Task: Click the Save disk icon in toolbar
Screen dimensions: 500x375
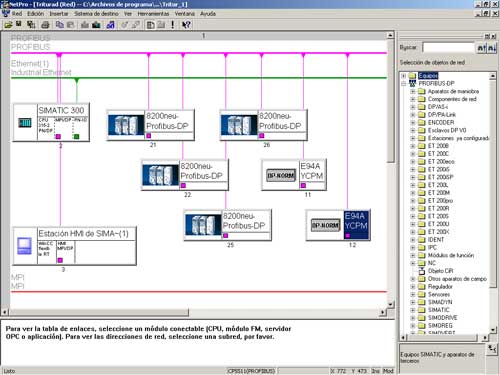Action: click(19, 24)
